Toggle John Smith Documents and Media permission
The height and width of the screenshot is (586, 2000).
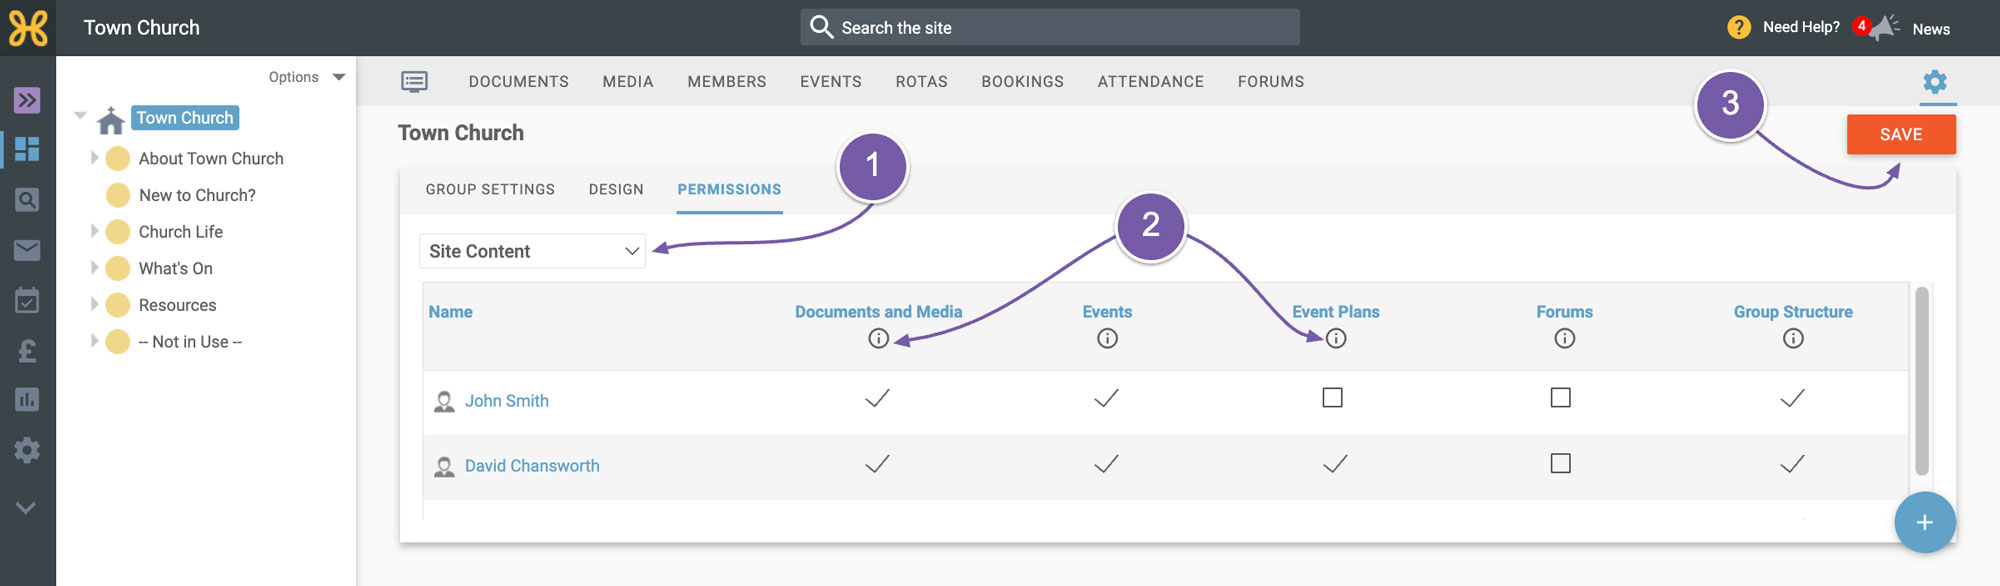877,398
